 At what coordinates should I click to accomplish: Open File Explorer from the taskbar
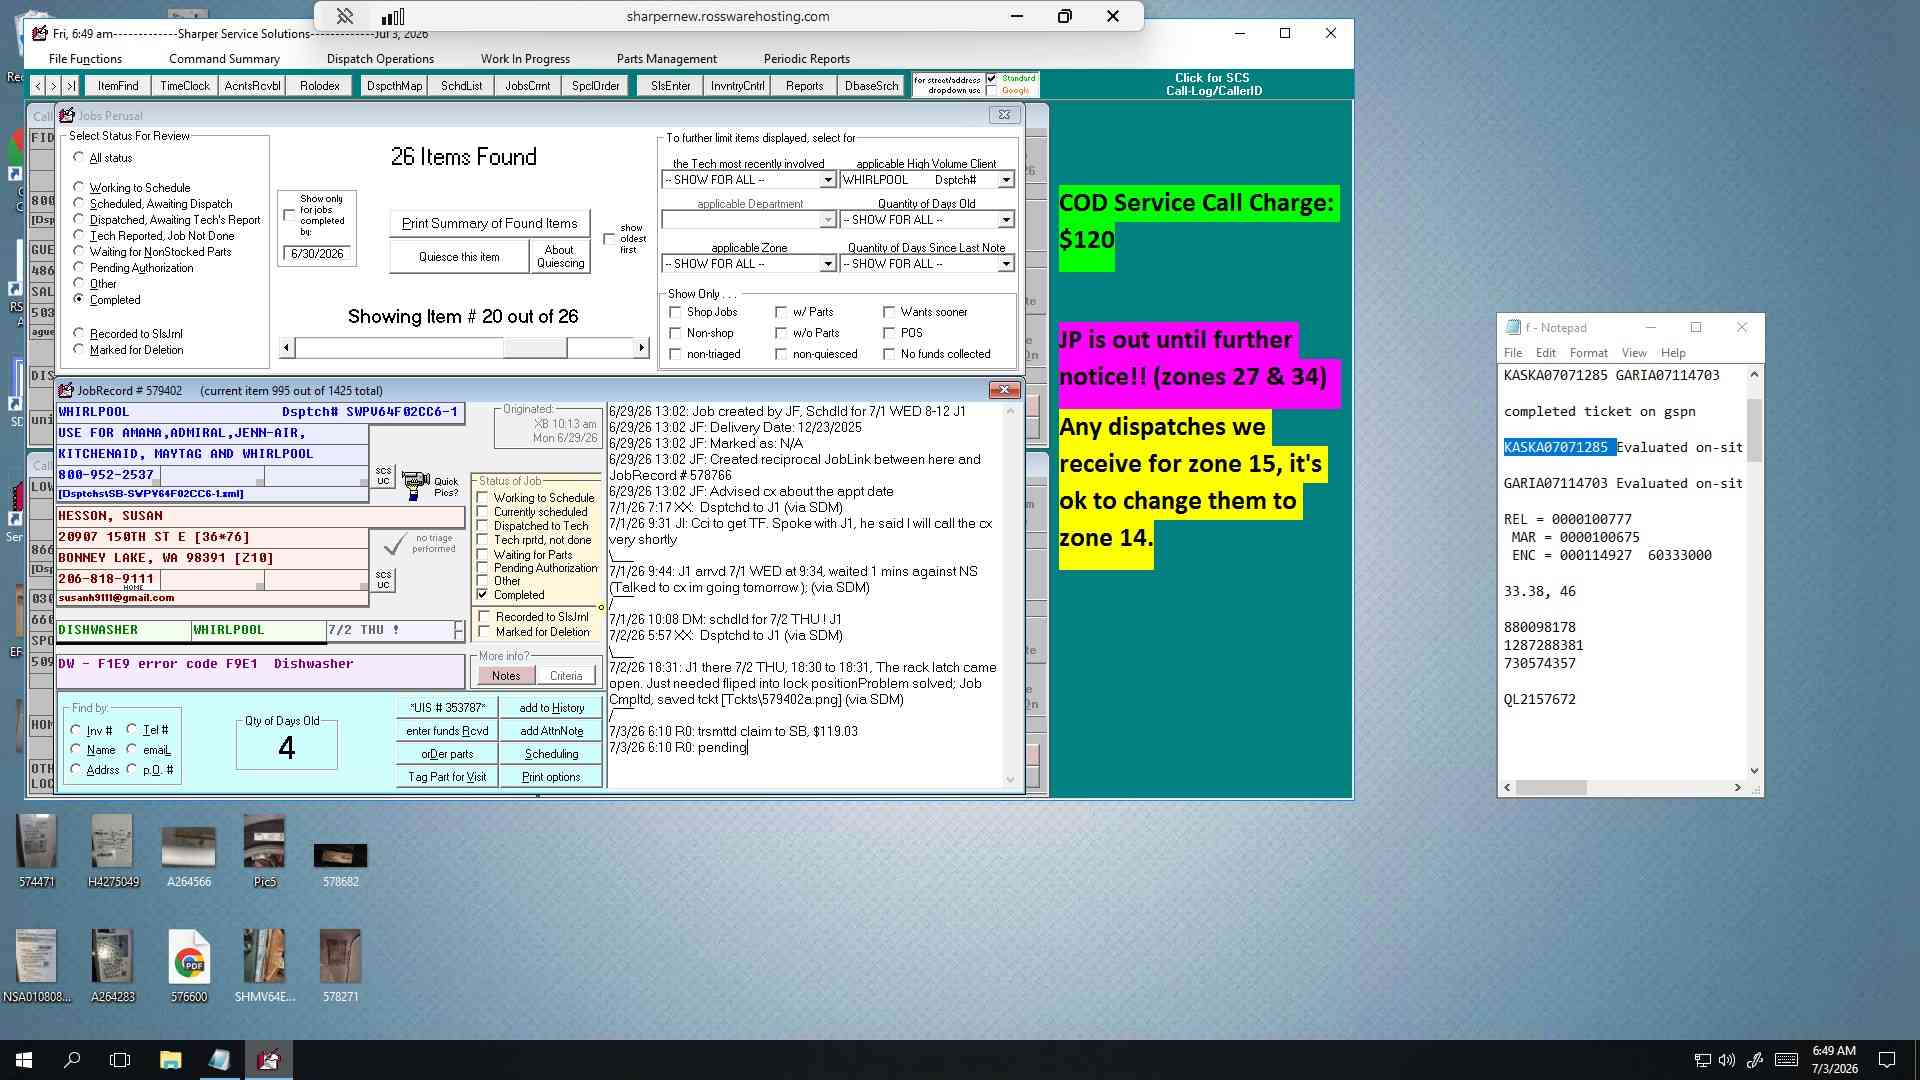[x=170, y=1060]
